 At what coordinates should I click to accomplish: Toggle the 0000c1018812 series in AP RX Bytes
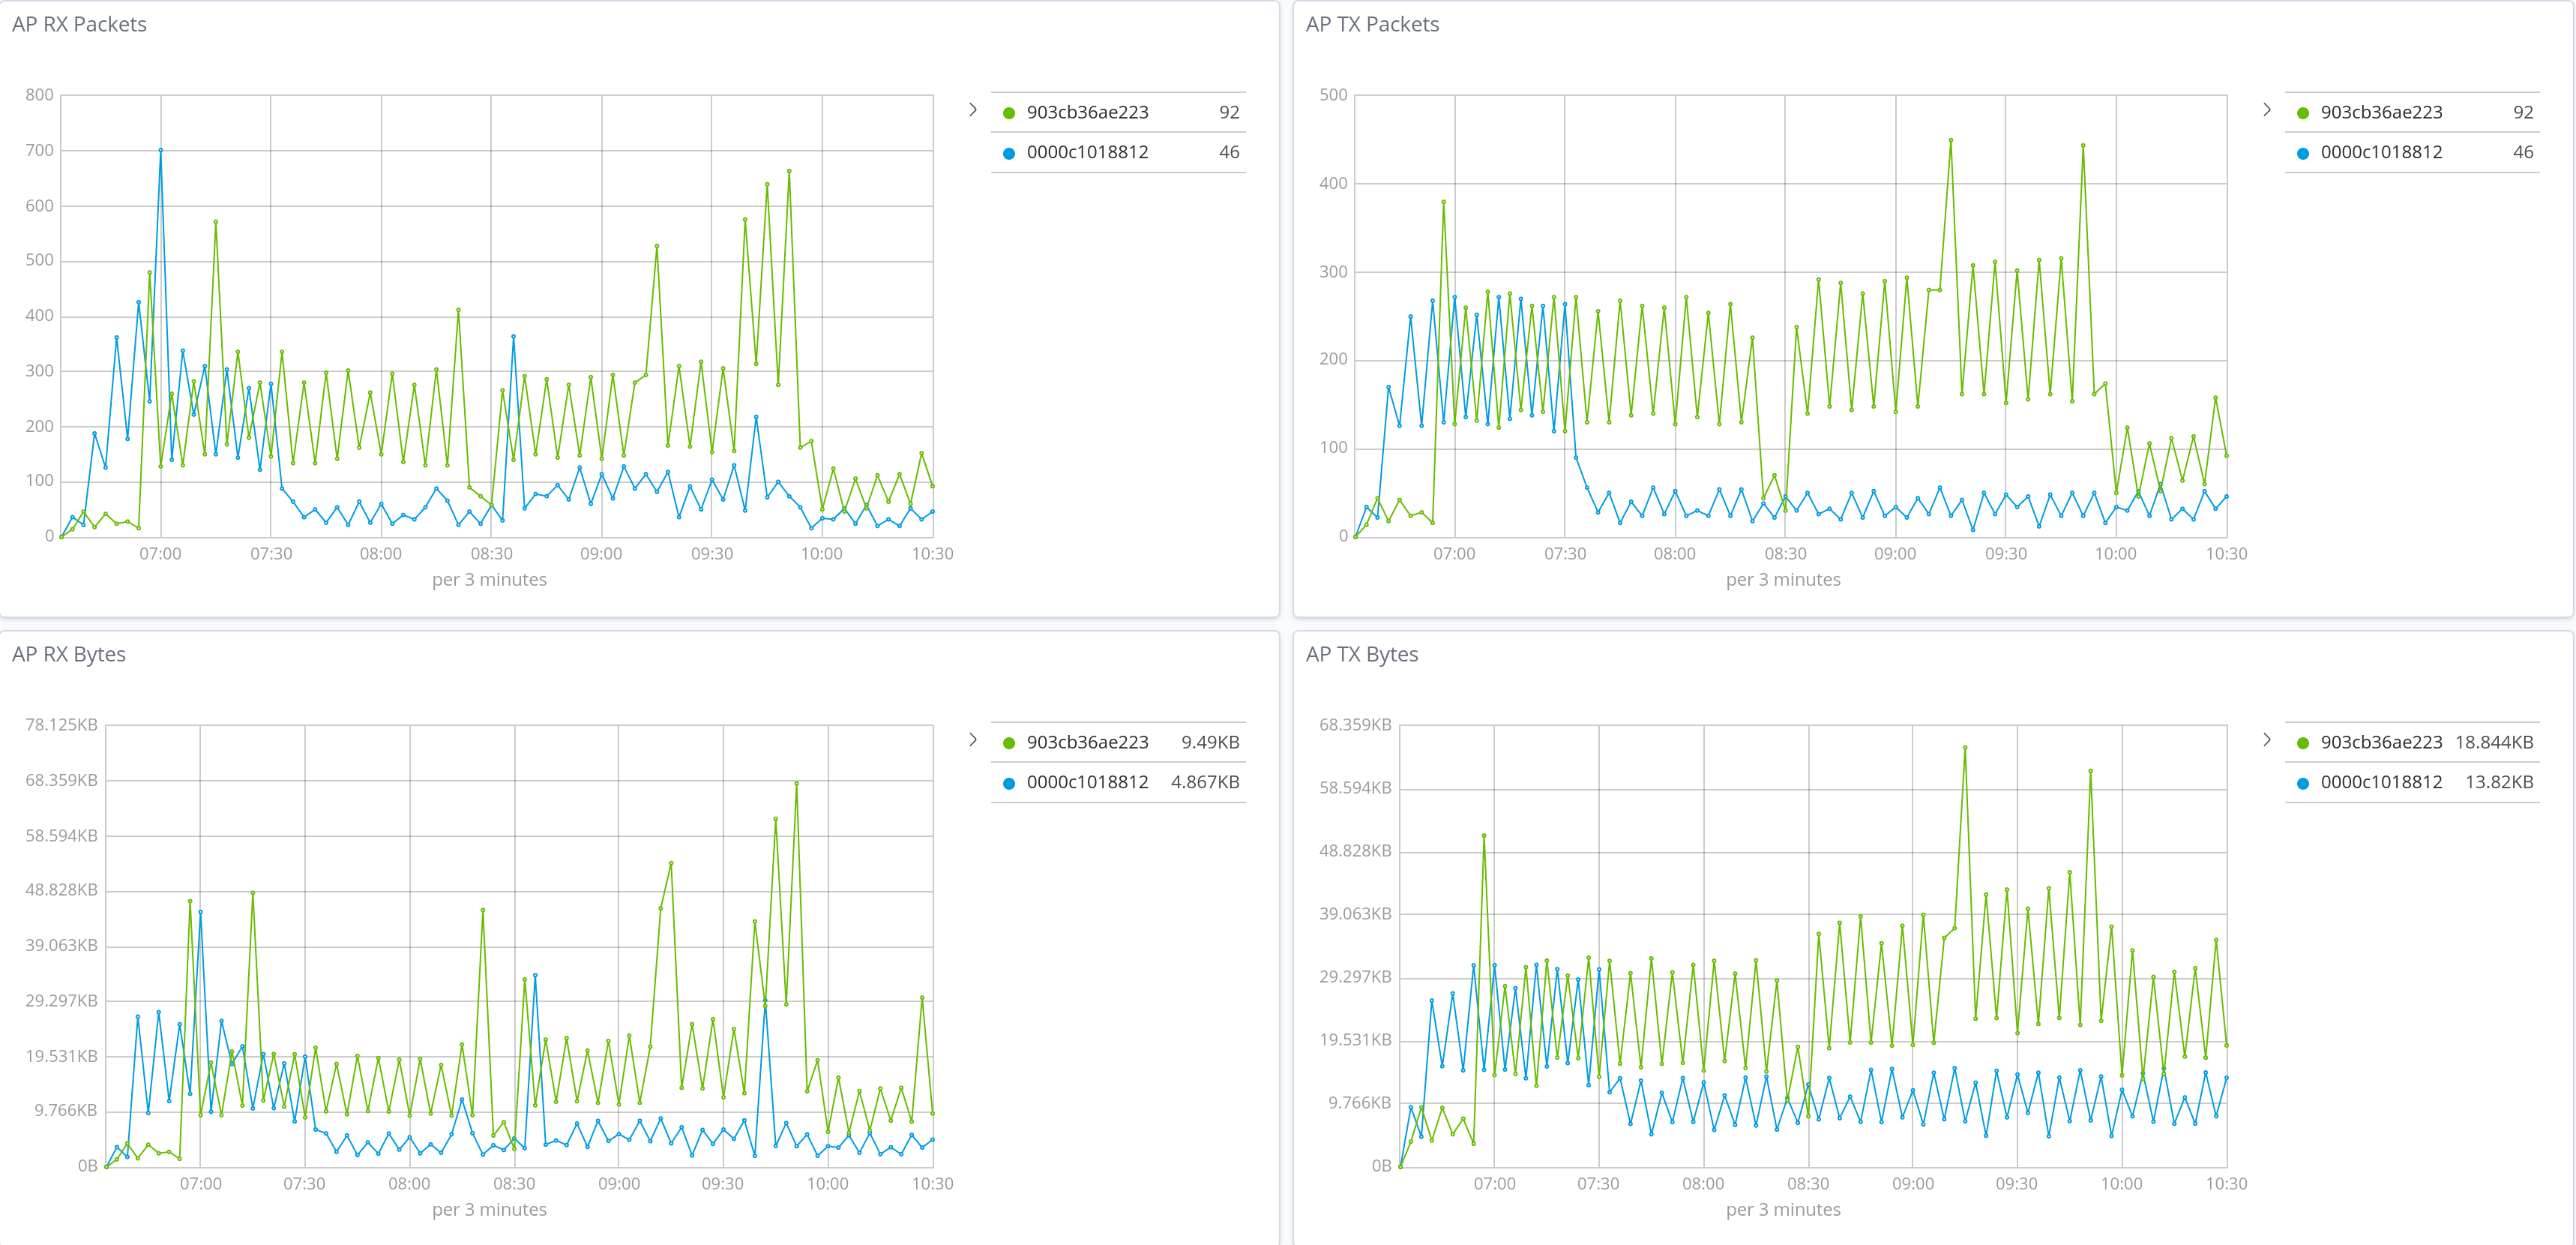1086,782
